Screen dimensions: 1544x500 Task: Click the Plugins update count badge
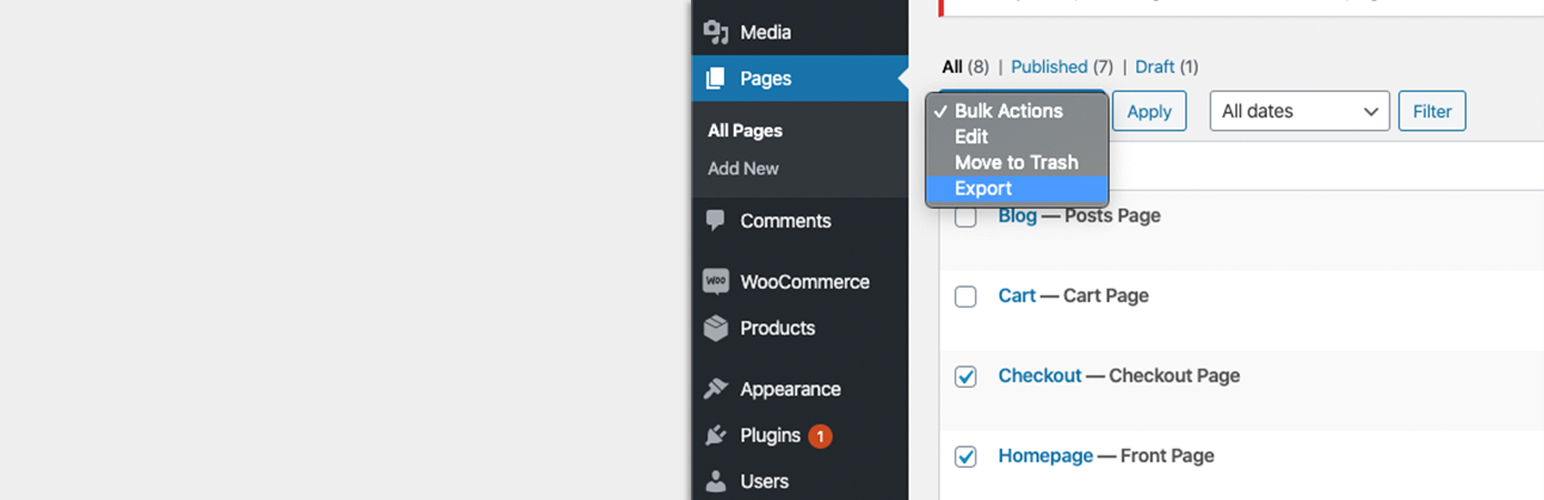coord(820,436)
